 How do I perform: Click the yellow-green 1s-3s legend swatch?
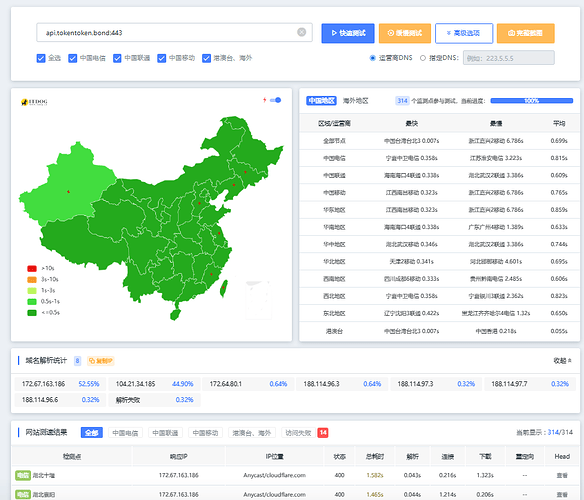[x=32, y=291]
